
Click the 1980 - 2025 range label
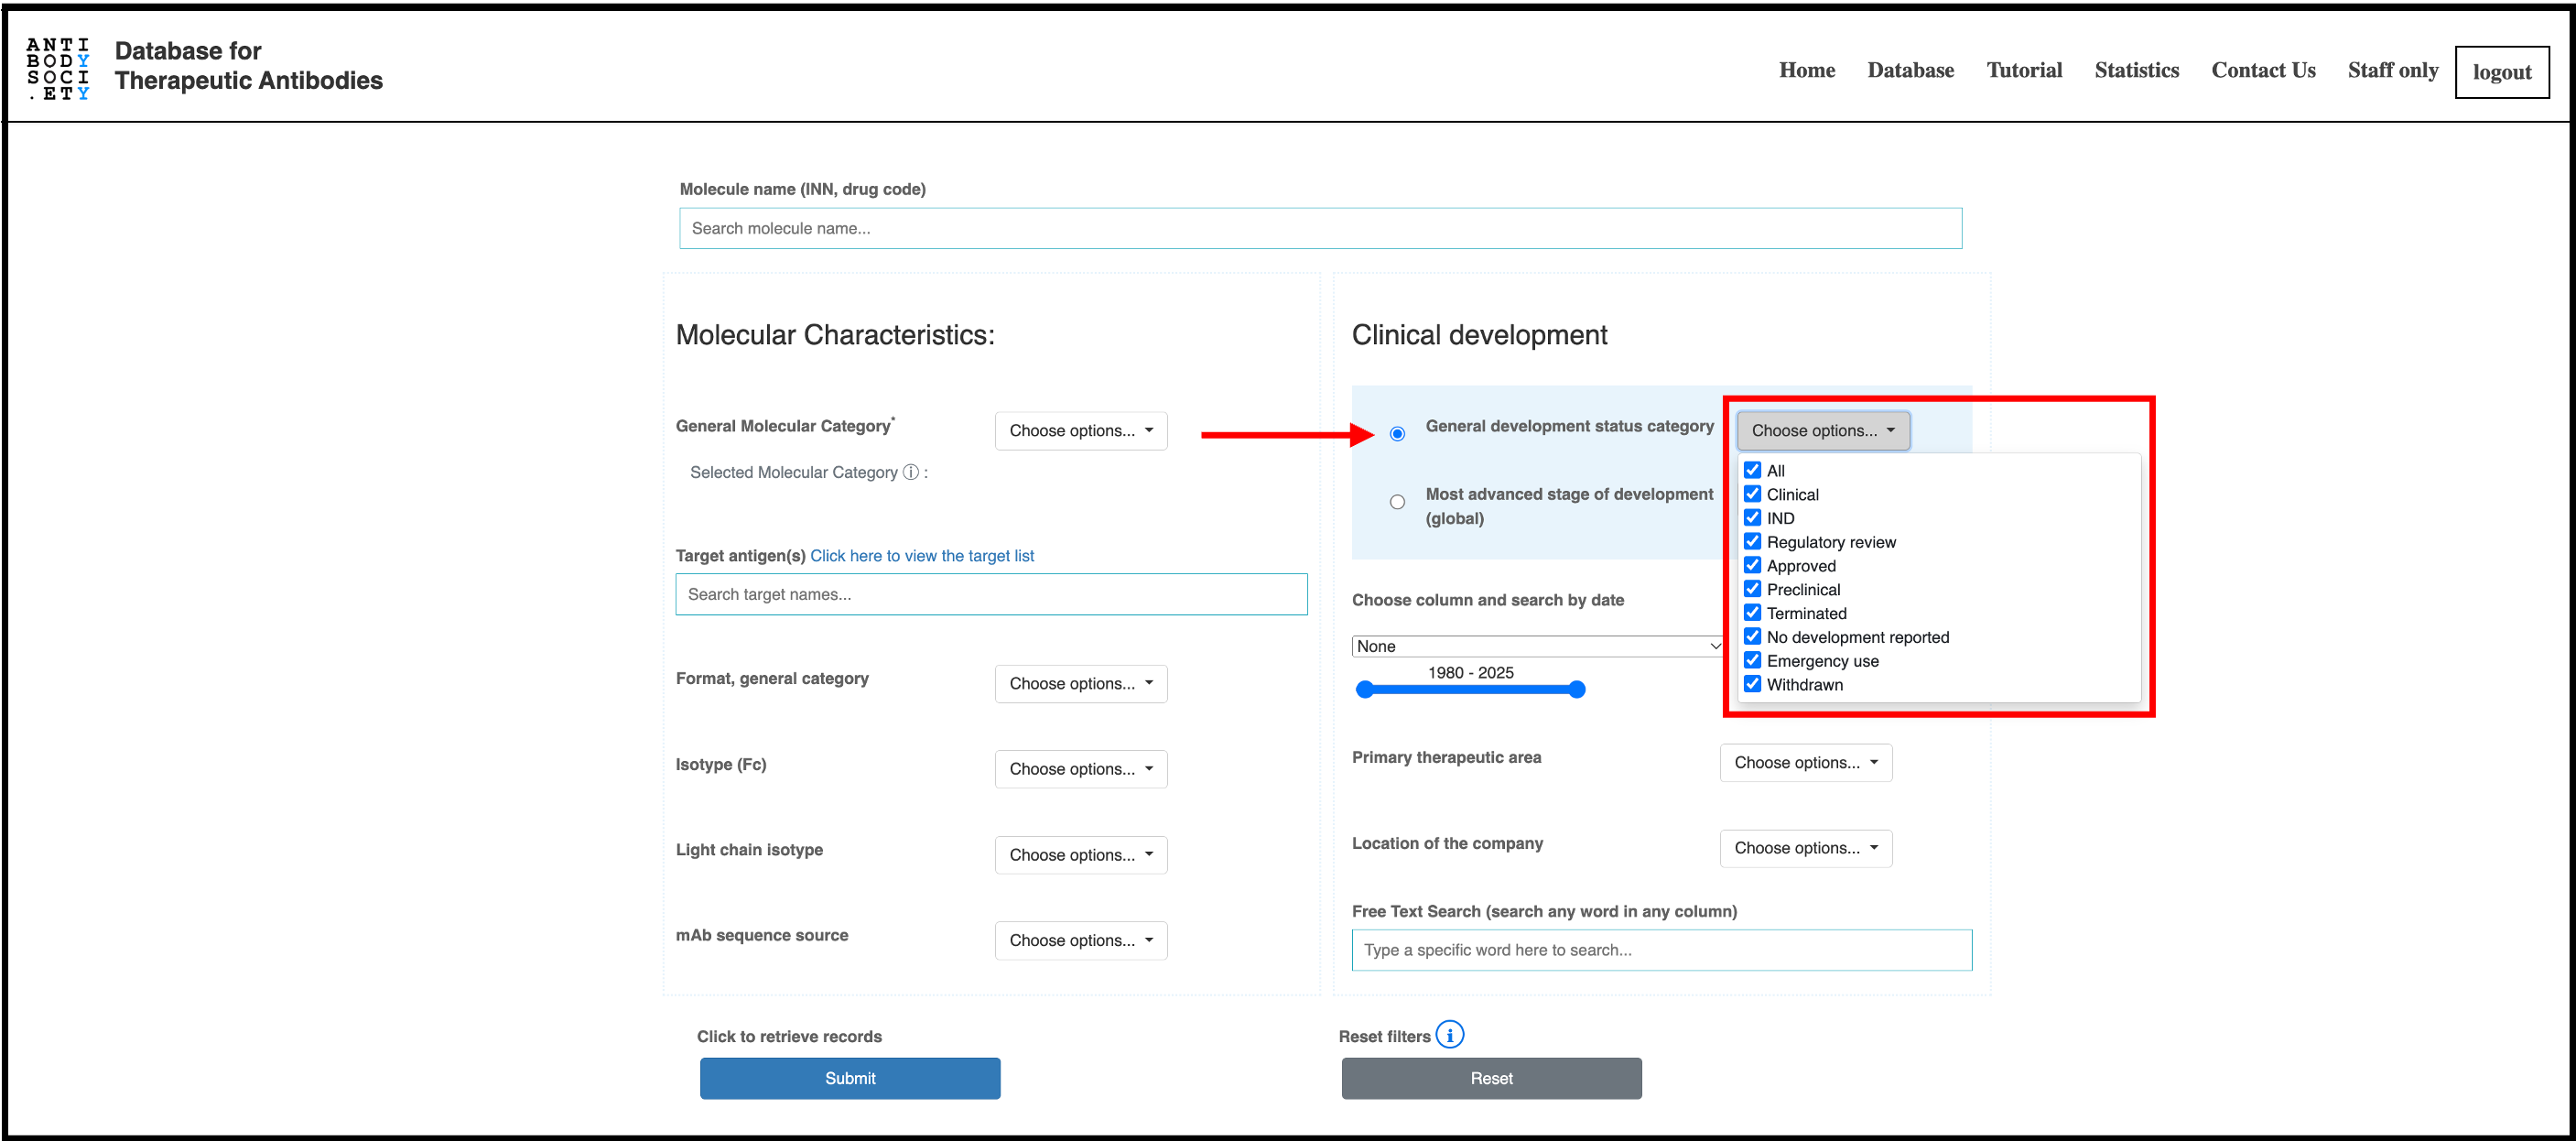(1470, 672)
